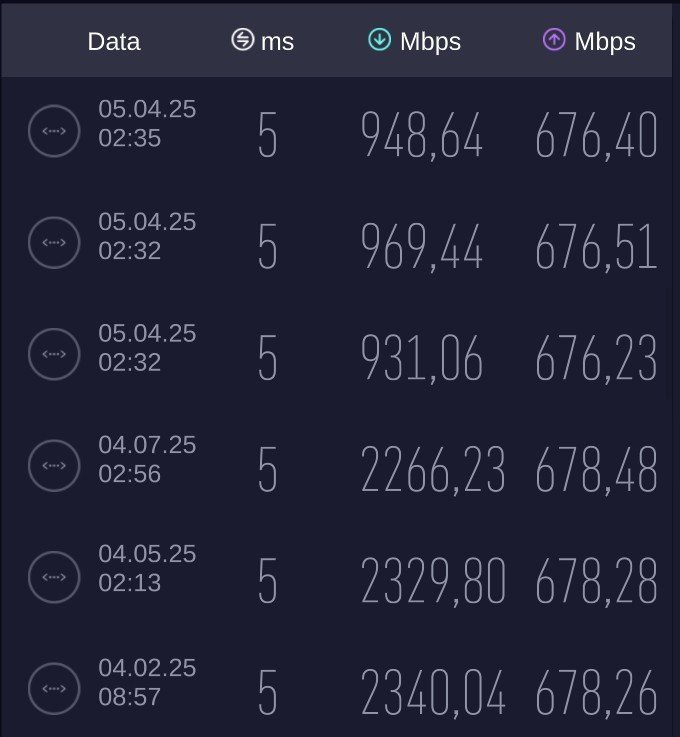Click the 2340,04 download speed value
This screenshot has height=737, width=680.
tap(432, 693)
